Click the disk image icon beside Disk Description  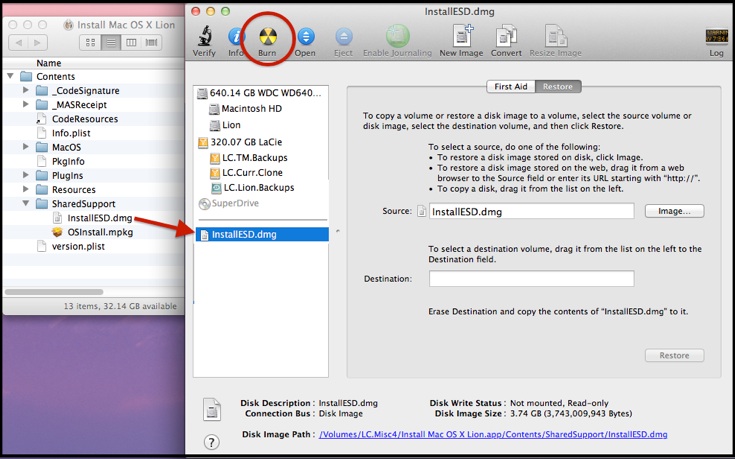(212, 409)
